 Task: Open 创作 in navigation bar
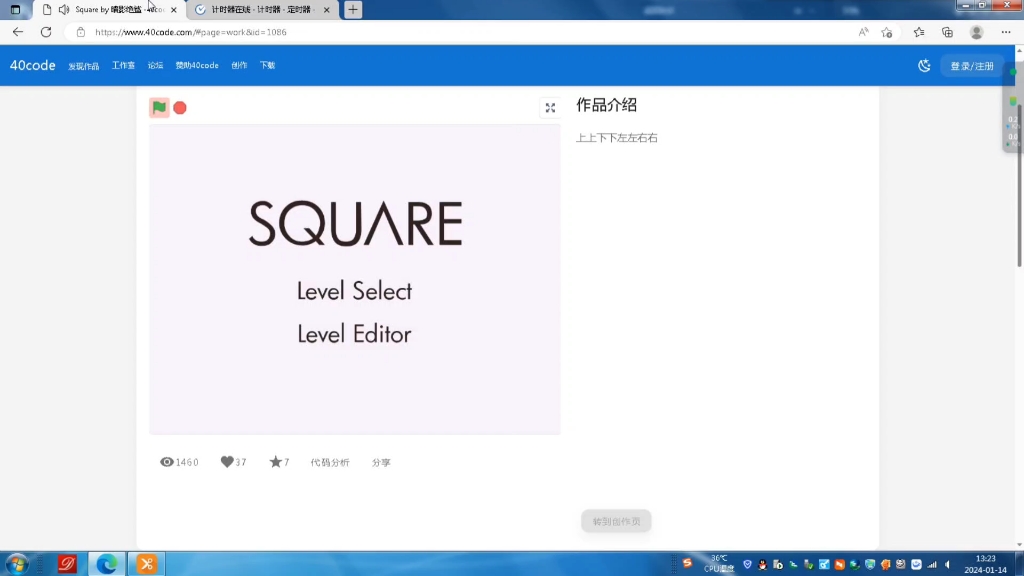[x=239, y=65]
